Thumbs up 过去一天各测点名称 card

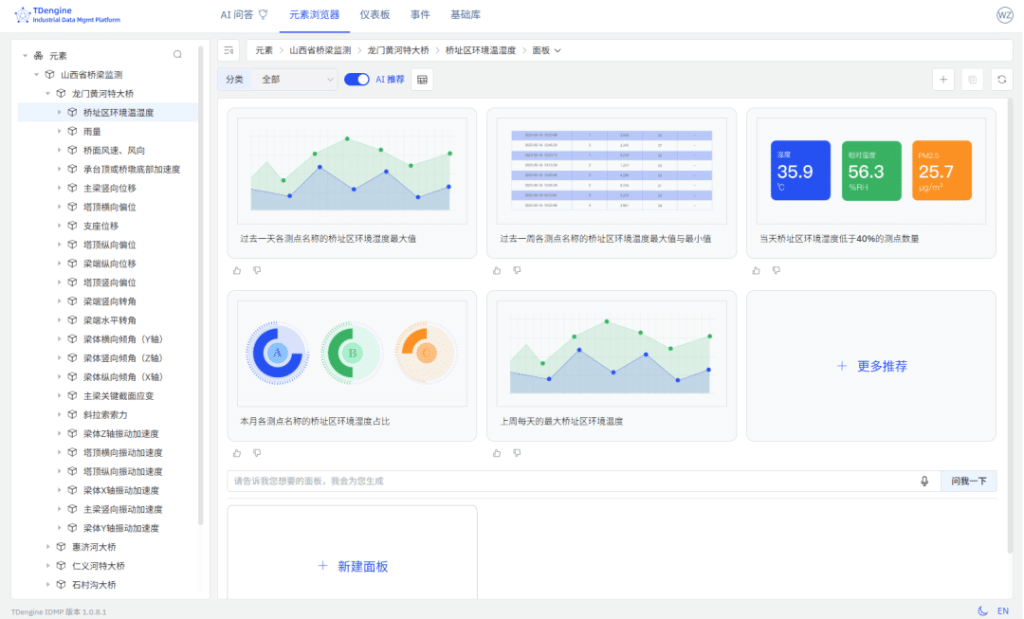[237, 270]
